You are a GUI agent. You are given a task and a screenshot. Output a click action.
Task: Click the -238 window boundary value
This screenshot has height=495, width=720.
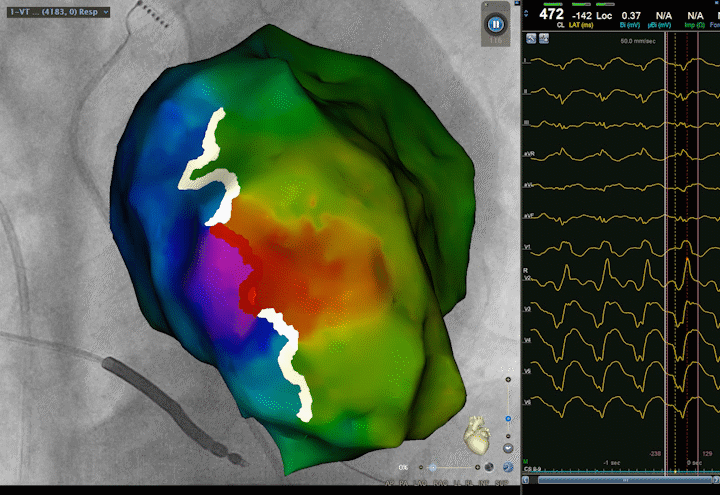click(x=655, y=454)
